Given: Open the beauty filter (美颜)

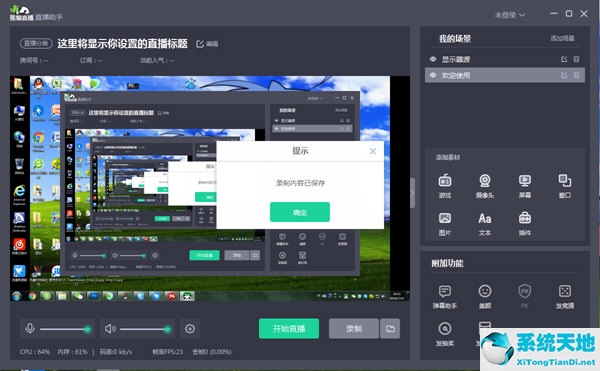Looking at the screenshot, I should (x=485, y=297).
